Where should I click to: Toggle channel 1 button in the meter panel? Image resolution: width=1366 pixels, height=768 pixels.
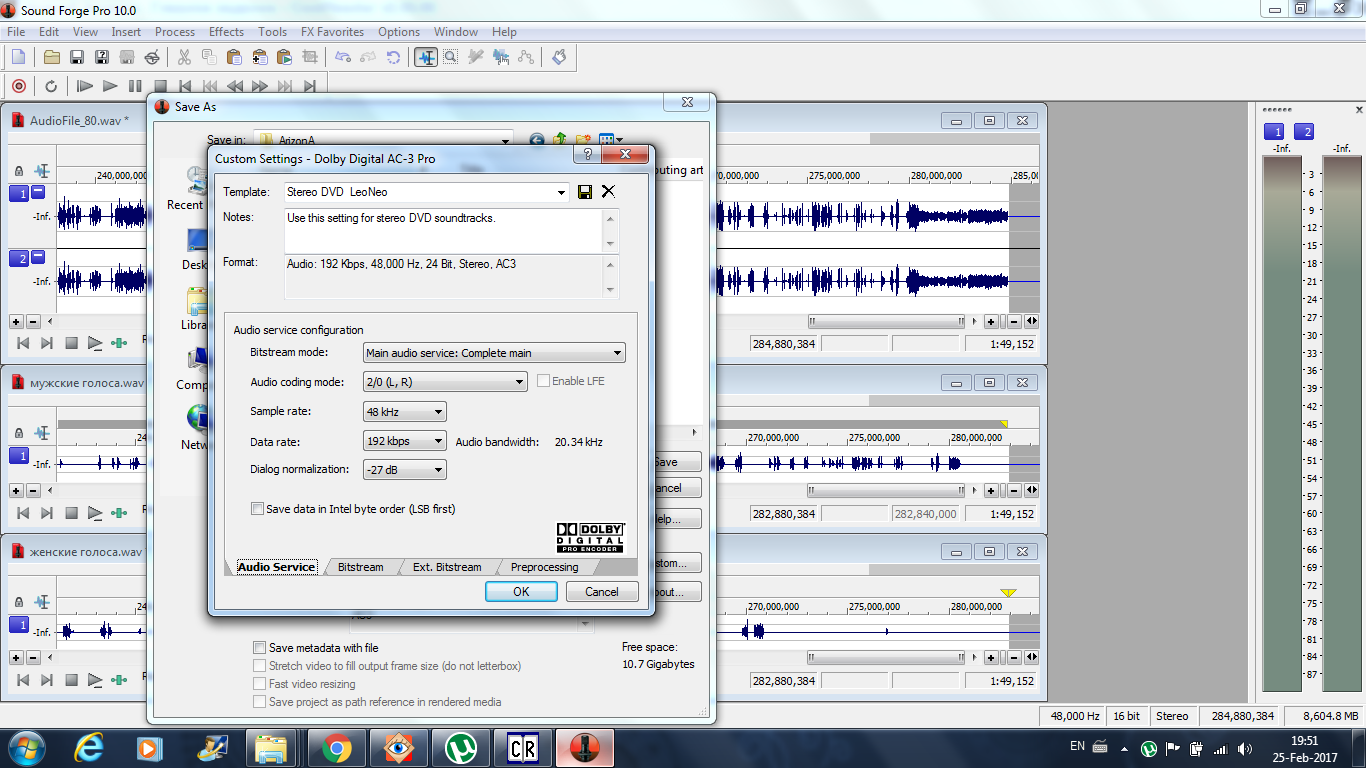[1274, 132]
